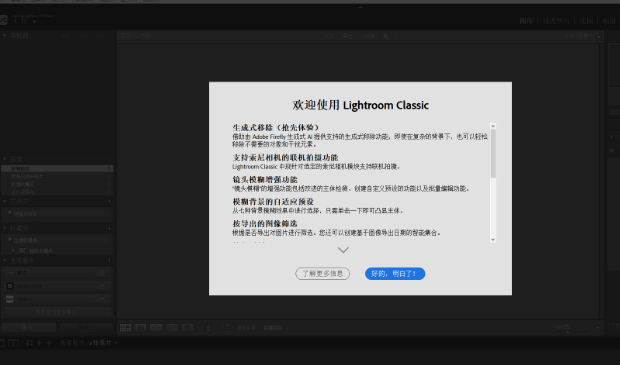Open the 图库 module
The image size is (620, 365).
pos(526,21)
